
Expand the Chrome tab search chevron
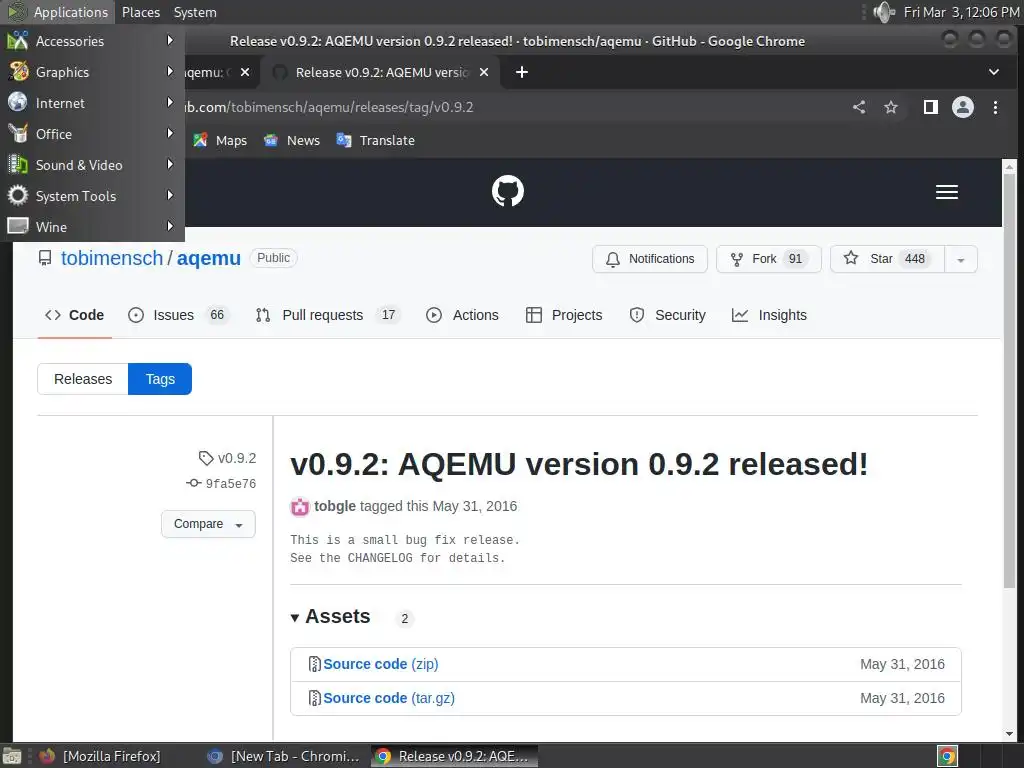(993, 72)
